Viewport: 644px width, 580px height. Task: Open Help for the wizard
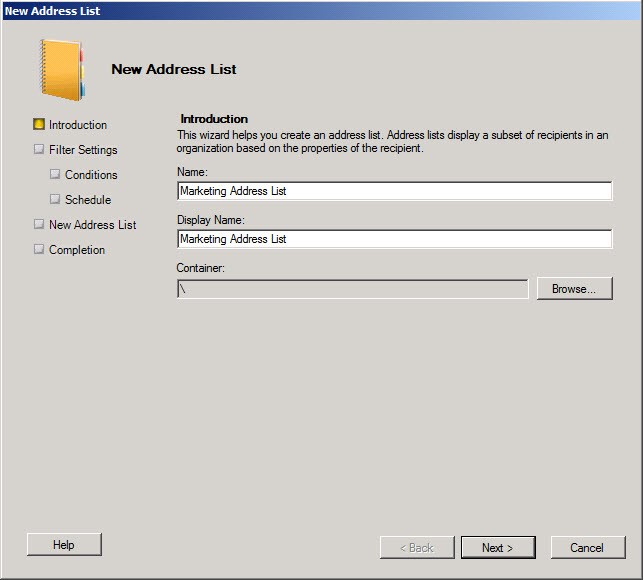[x=64, y=544]
